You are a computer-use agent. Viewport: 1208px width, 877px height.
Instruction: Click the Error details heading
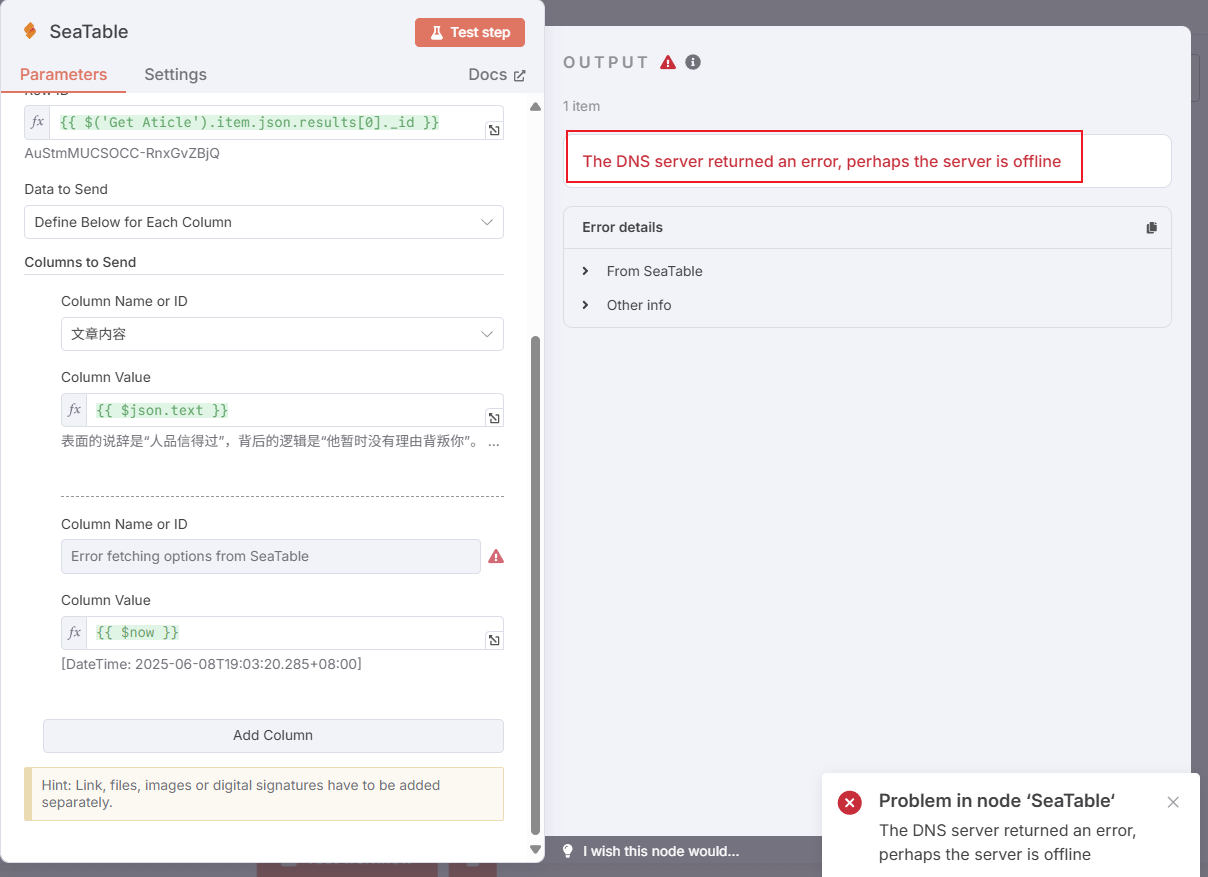tap(622, 227)
